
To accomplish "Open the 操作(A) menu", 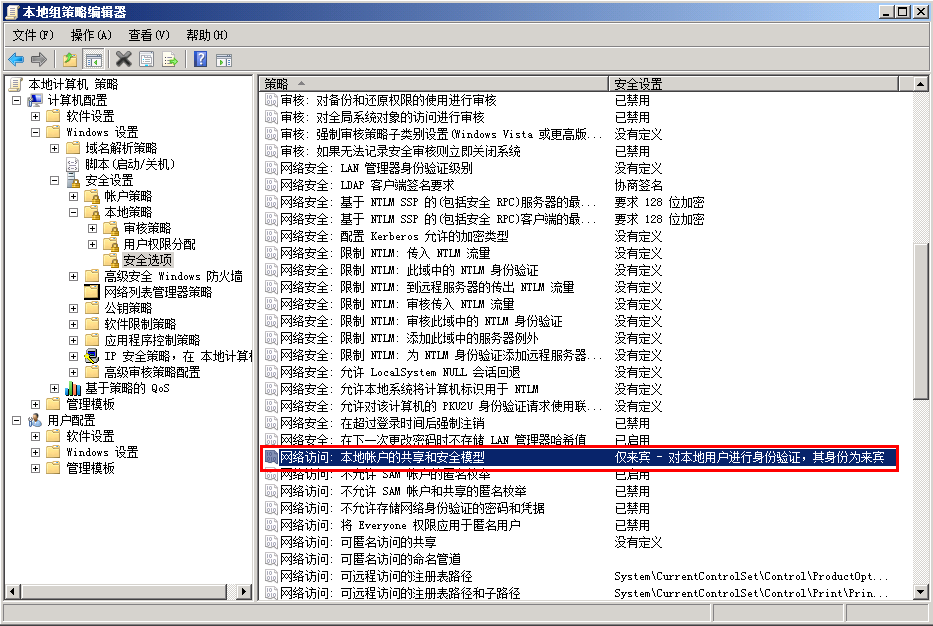I will pos(90,35).
